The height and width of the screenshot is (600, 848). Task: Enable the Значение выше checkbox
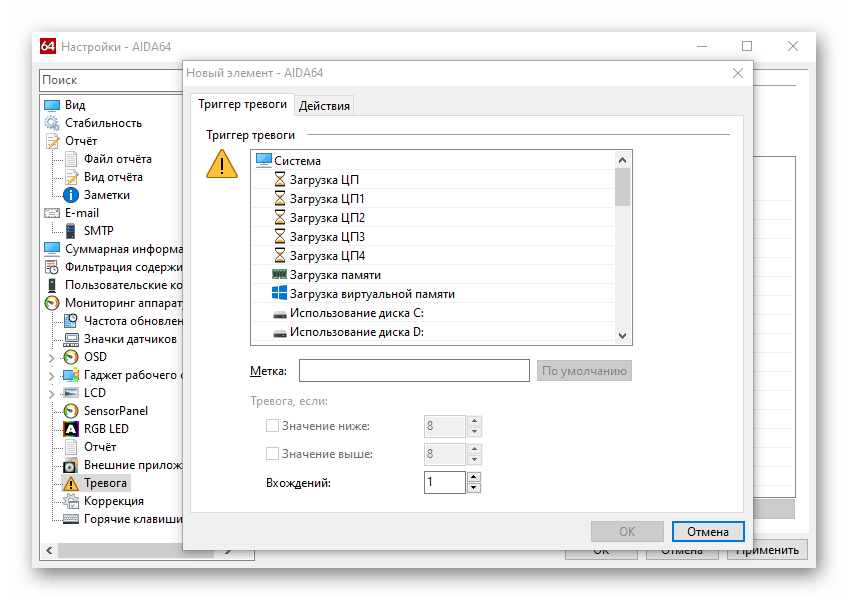pos(272,453)
